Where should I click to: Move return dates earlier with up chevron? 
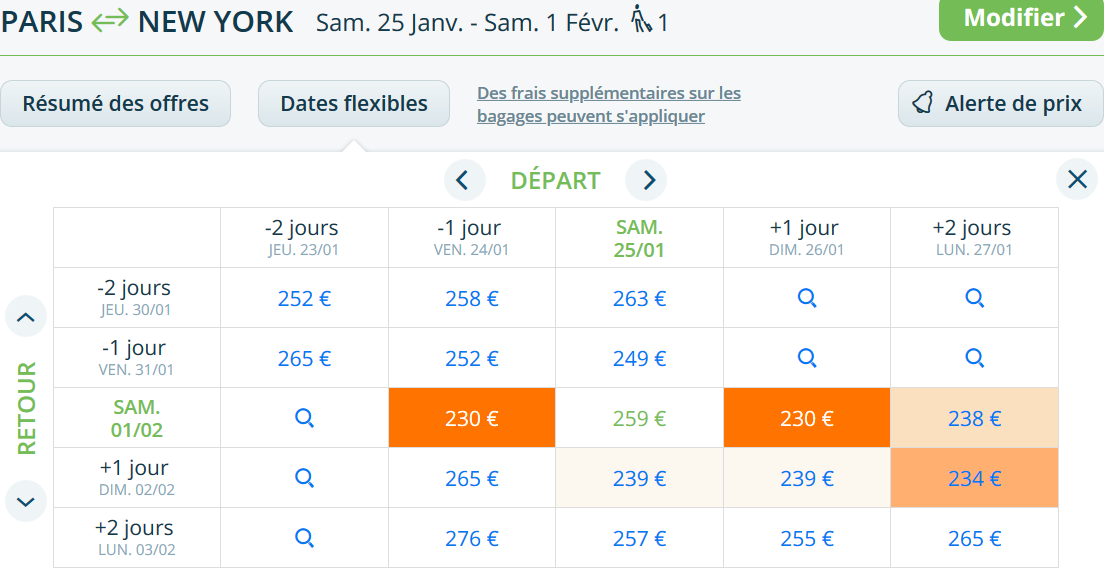[x=26, y=318]
